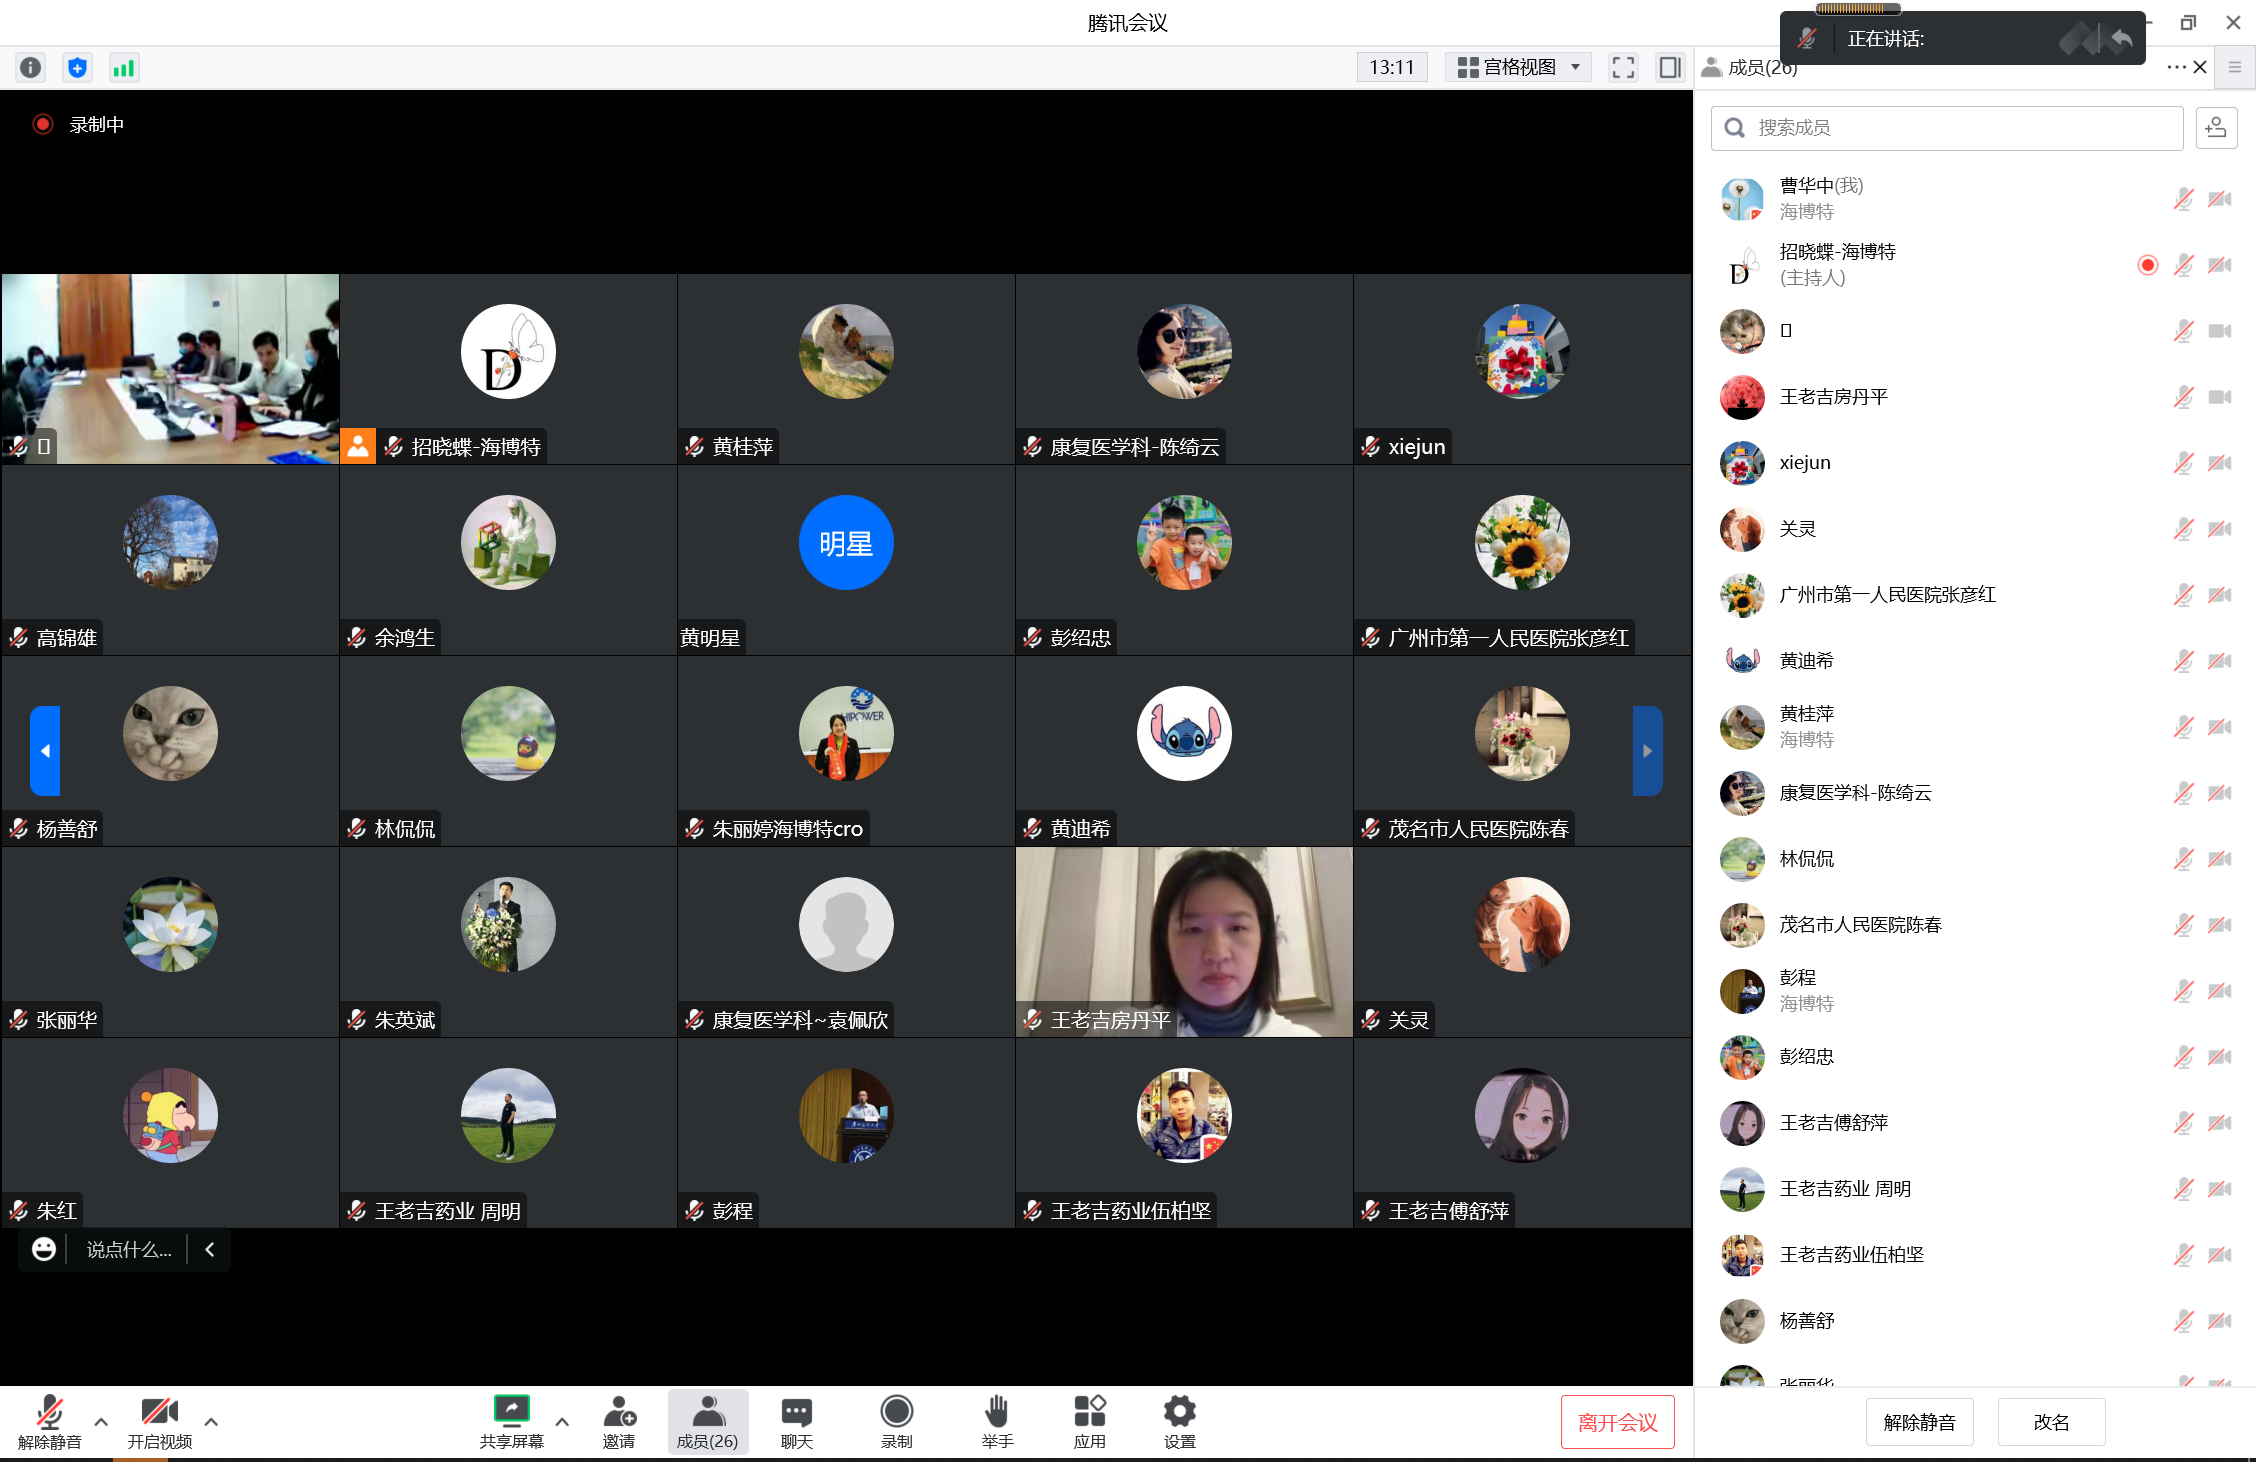Click the search members field

coord(1945,128)
